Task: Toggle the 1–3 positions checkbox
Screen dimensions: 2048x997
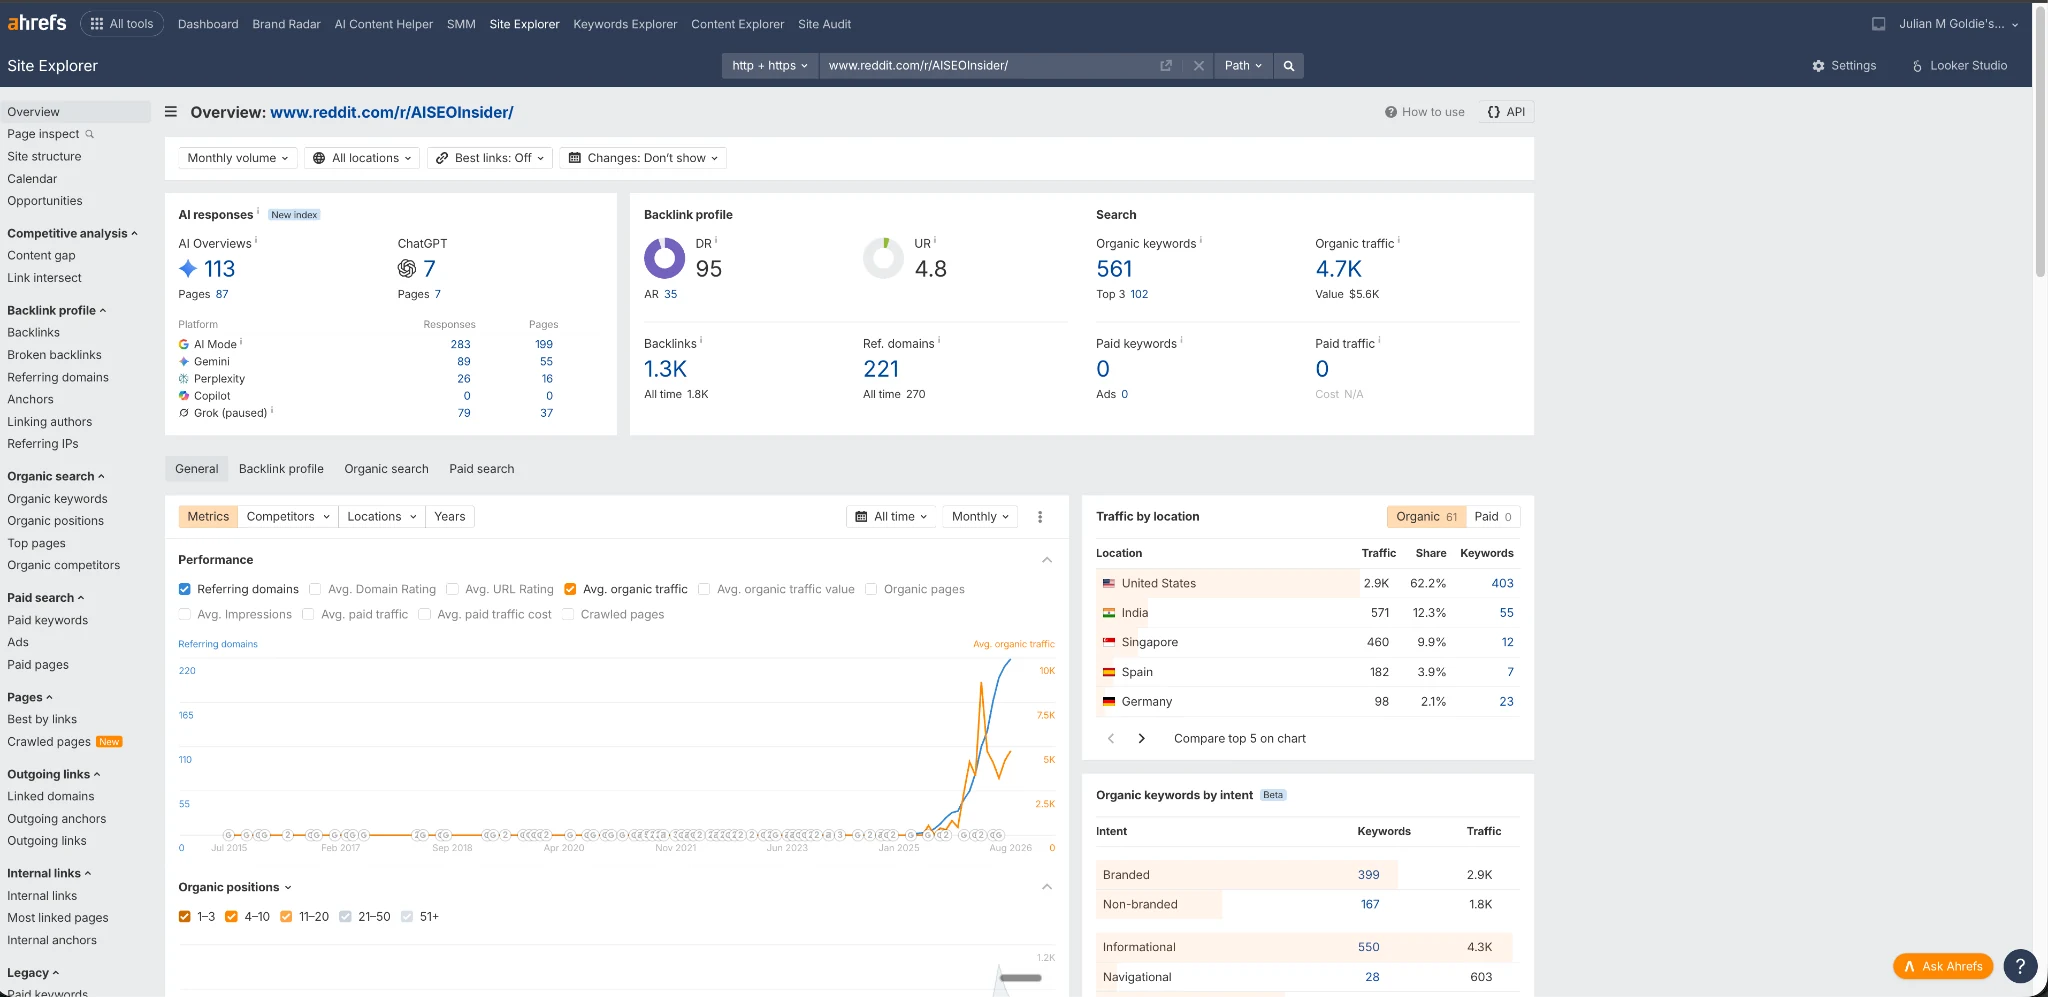Action: tap(185, 917)
